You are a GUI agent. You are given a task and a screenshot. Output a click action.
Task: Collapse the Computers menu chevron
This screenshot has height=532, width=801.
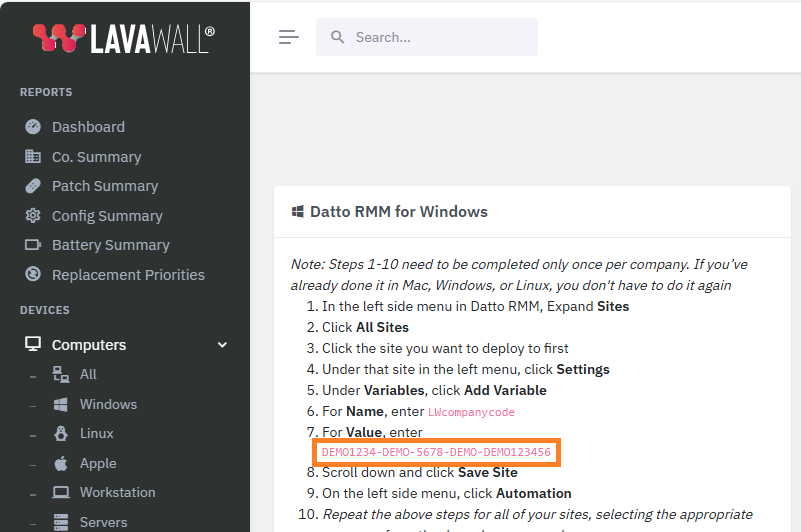222,345
